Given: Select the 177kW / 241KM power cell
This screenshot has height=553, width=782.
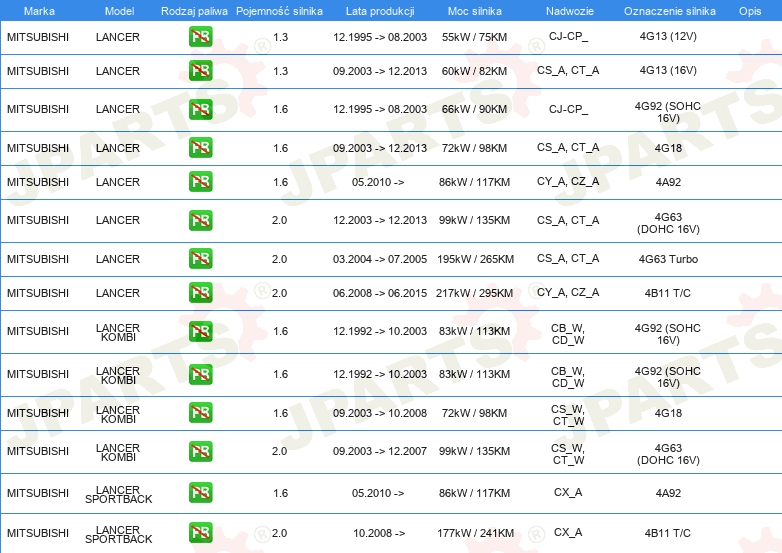Looking at the screenshot, I should [475, 533].
